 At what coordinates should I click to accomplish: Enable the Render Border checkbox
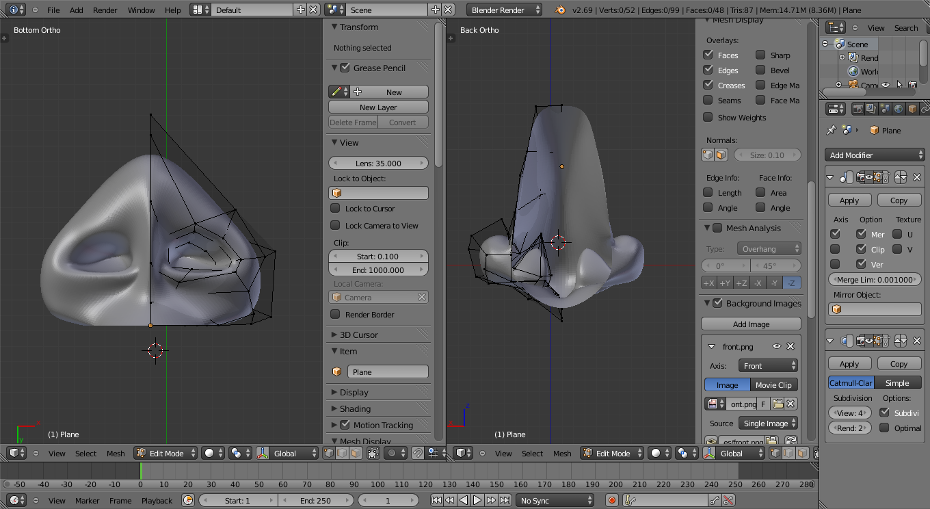(x=335, y=314)
